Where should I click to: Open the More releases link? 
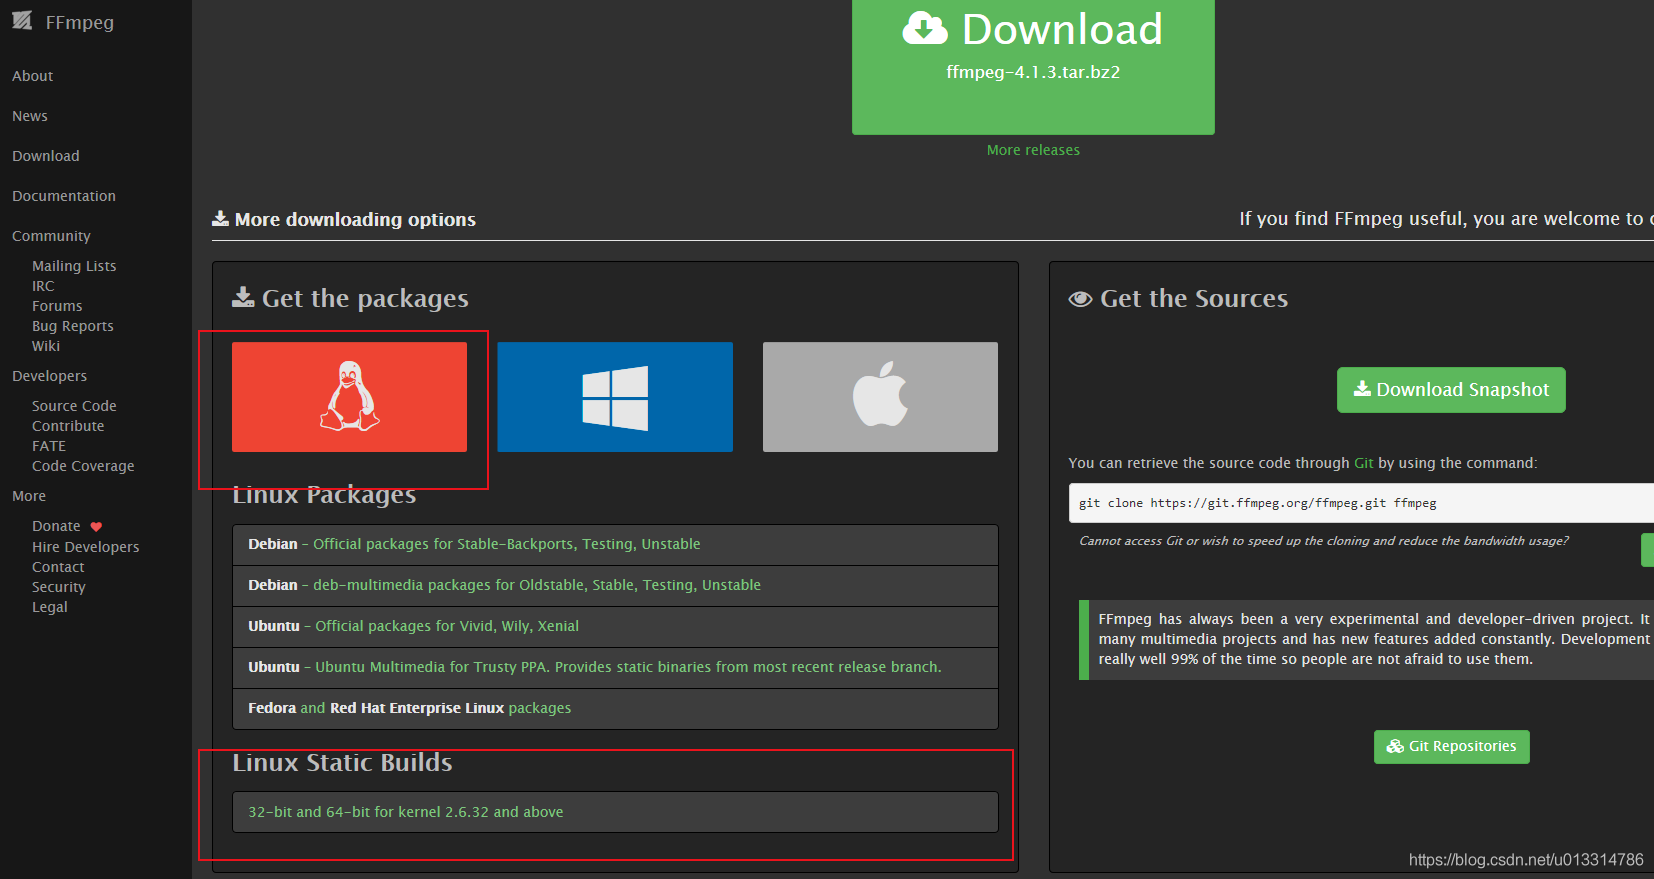(1033, 150)
